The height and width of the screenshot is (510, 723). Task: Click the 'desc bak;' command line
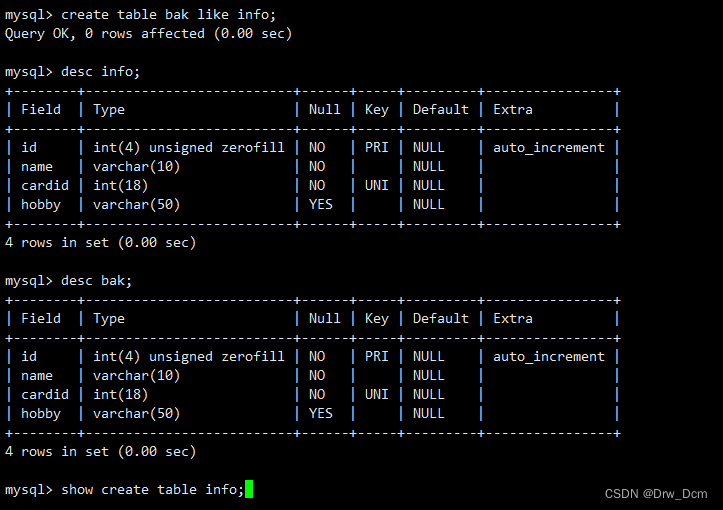68,280
